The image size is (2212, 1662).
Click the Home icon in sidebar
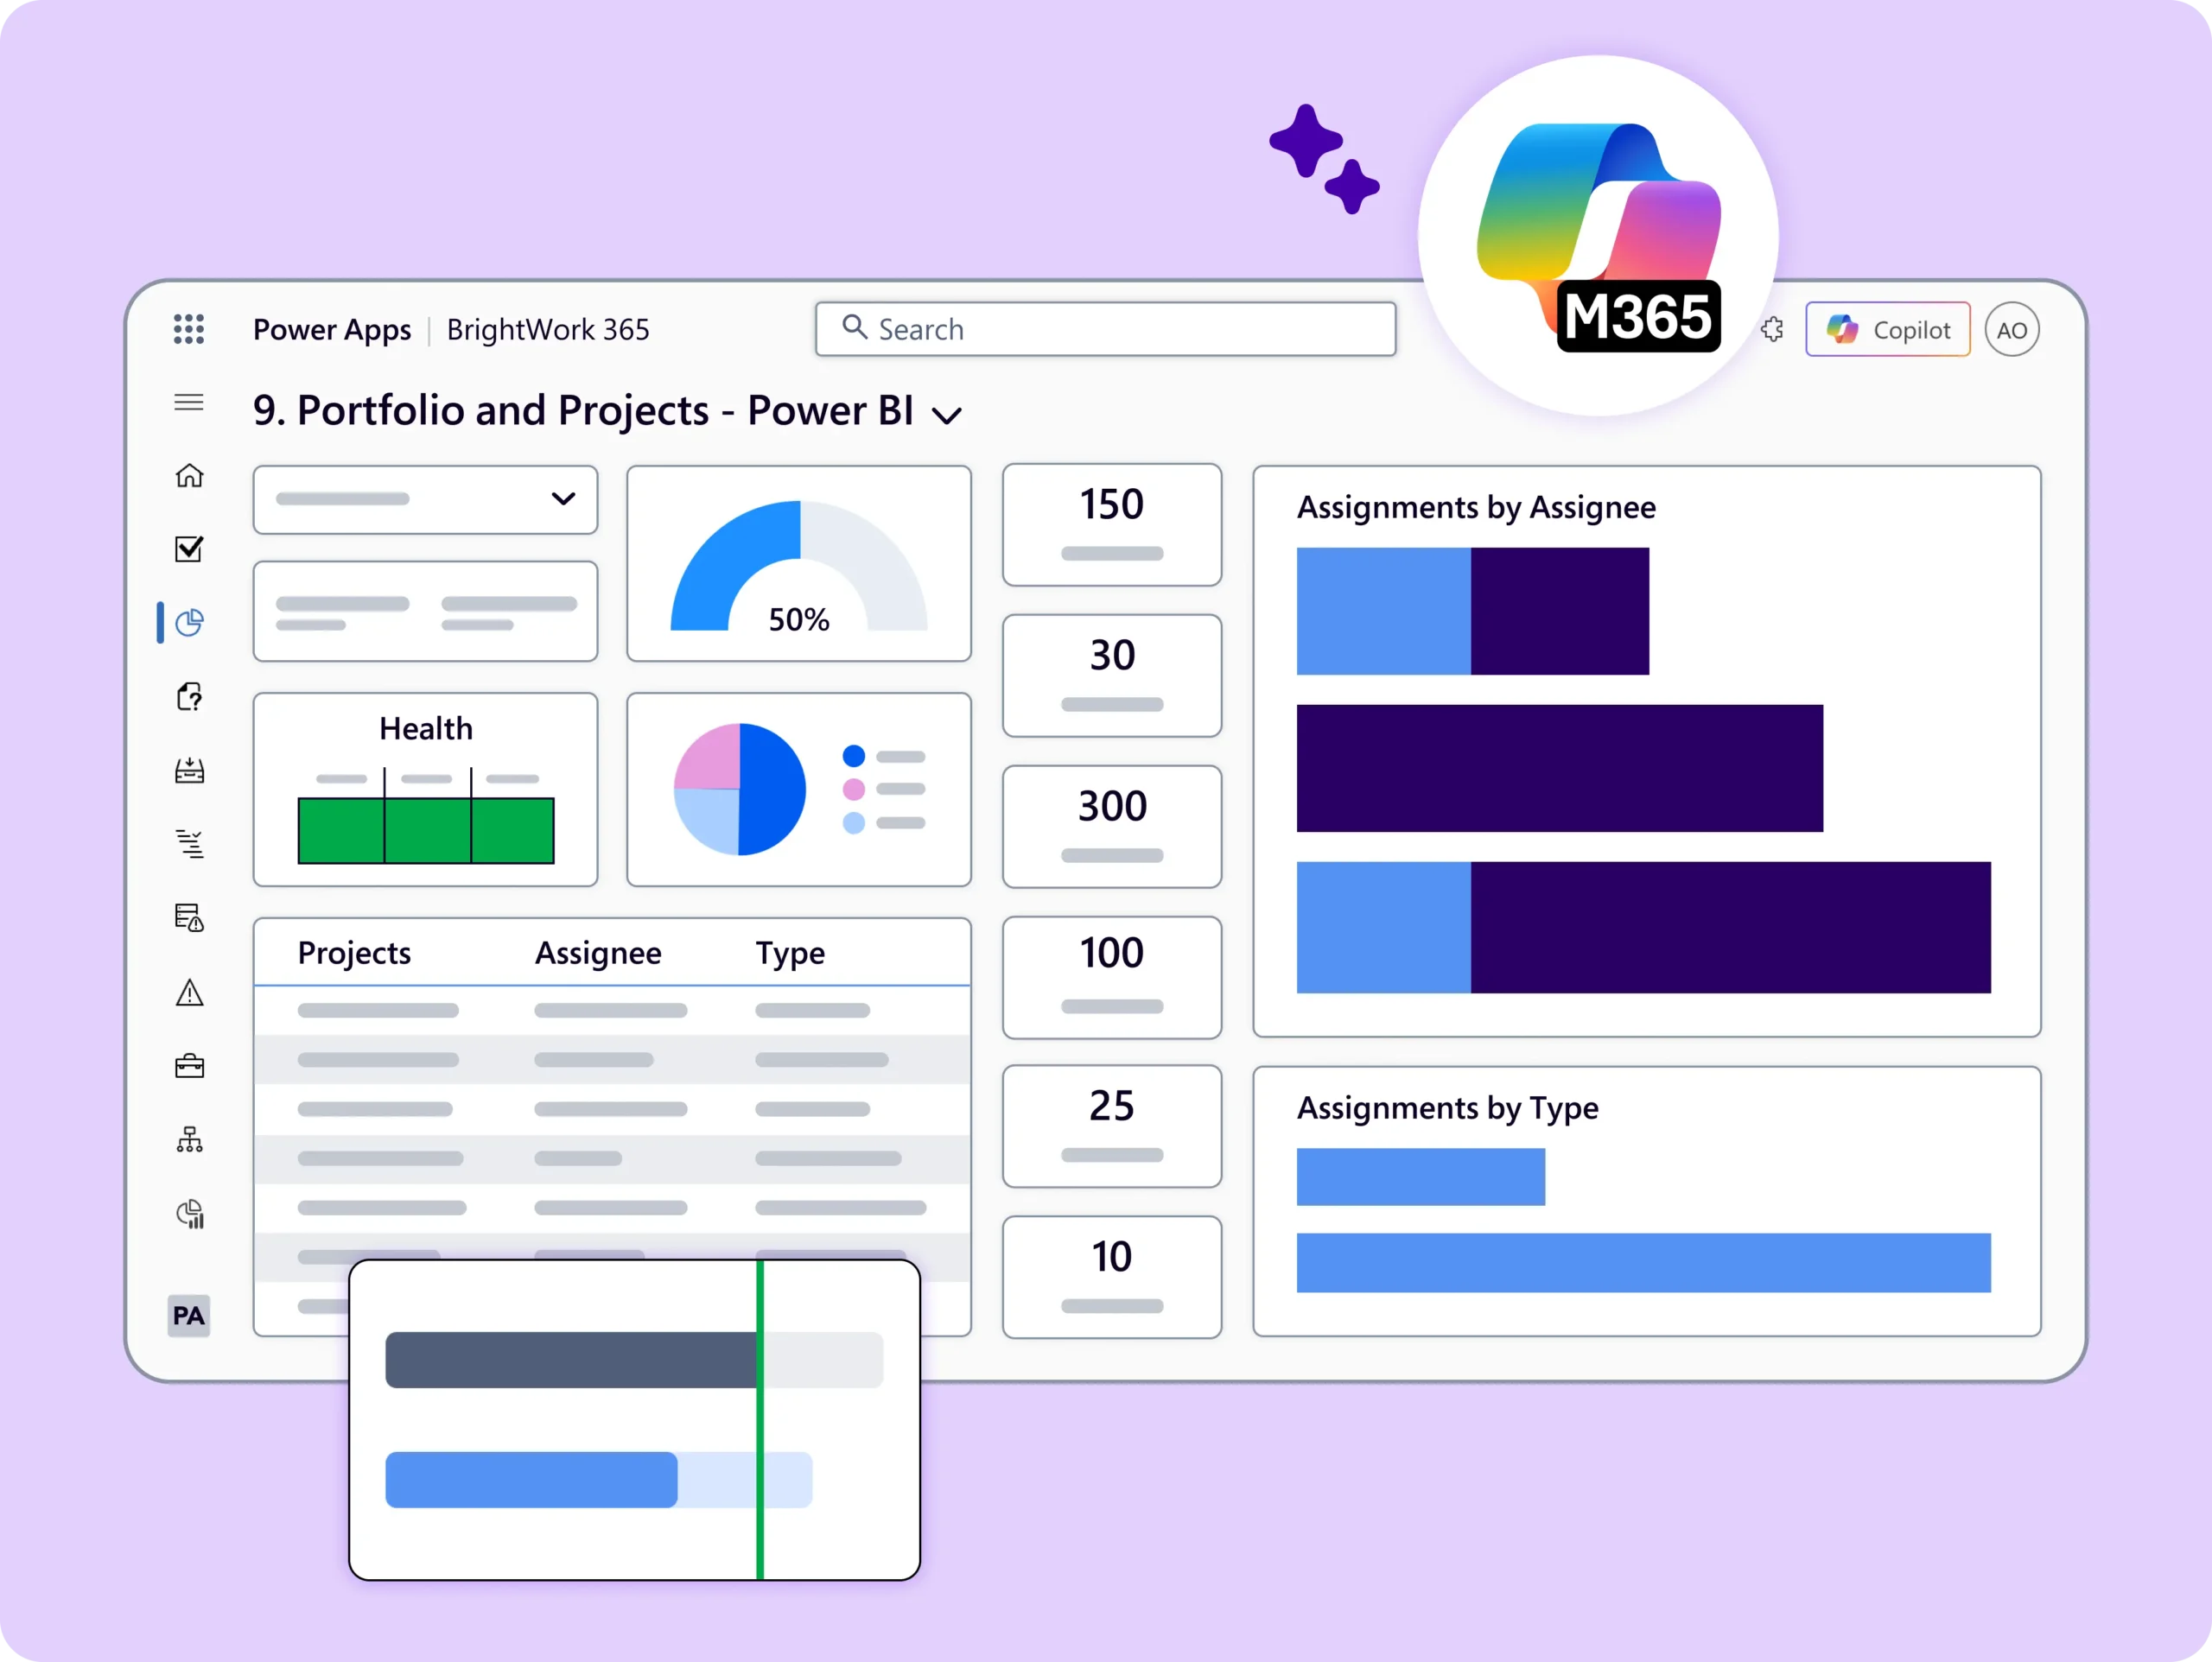point(189,476)
